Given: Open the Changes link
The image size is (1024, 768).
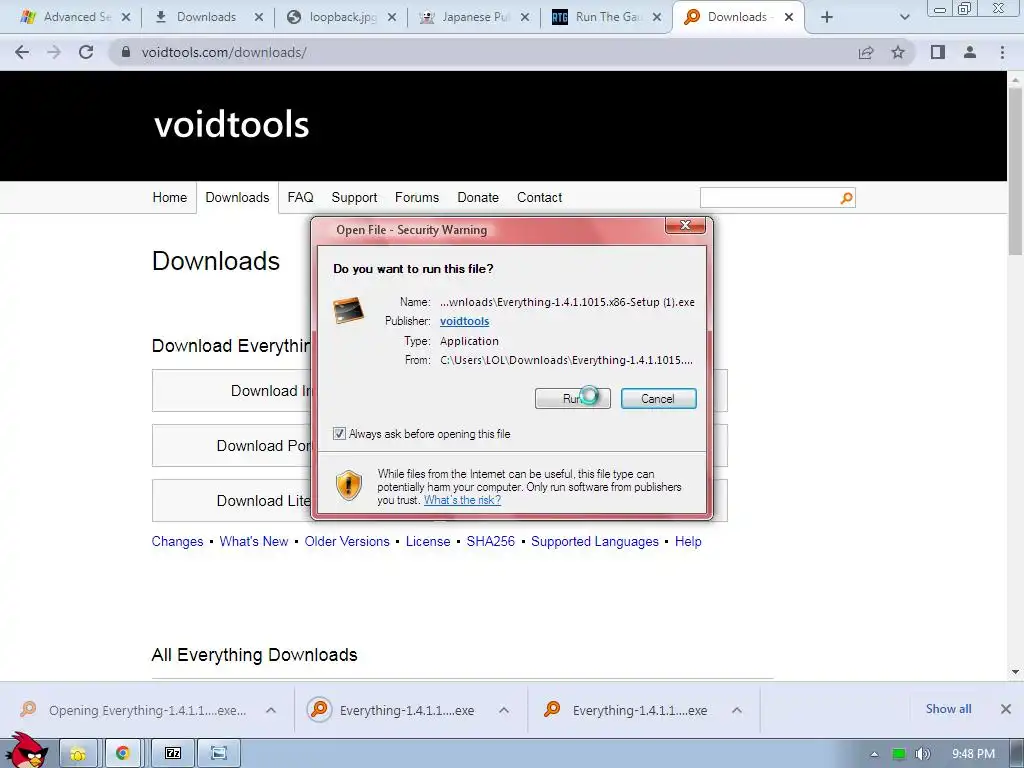Looking at the screenshot, I should point(178,541).
